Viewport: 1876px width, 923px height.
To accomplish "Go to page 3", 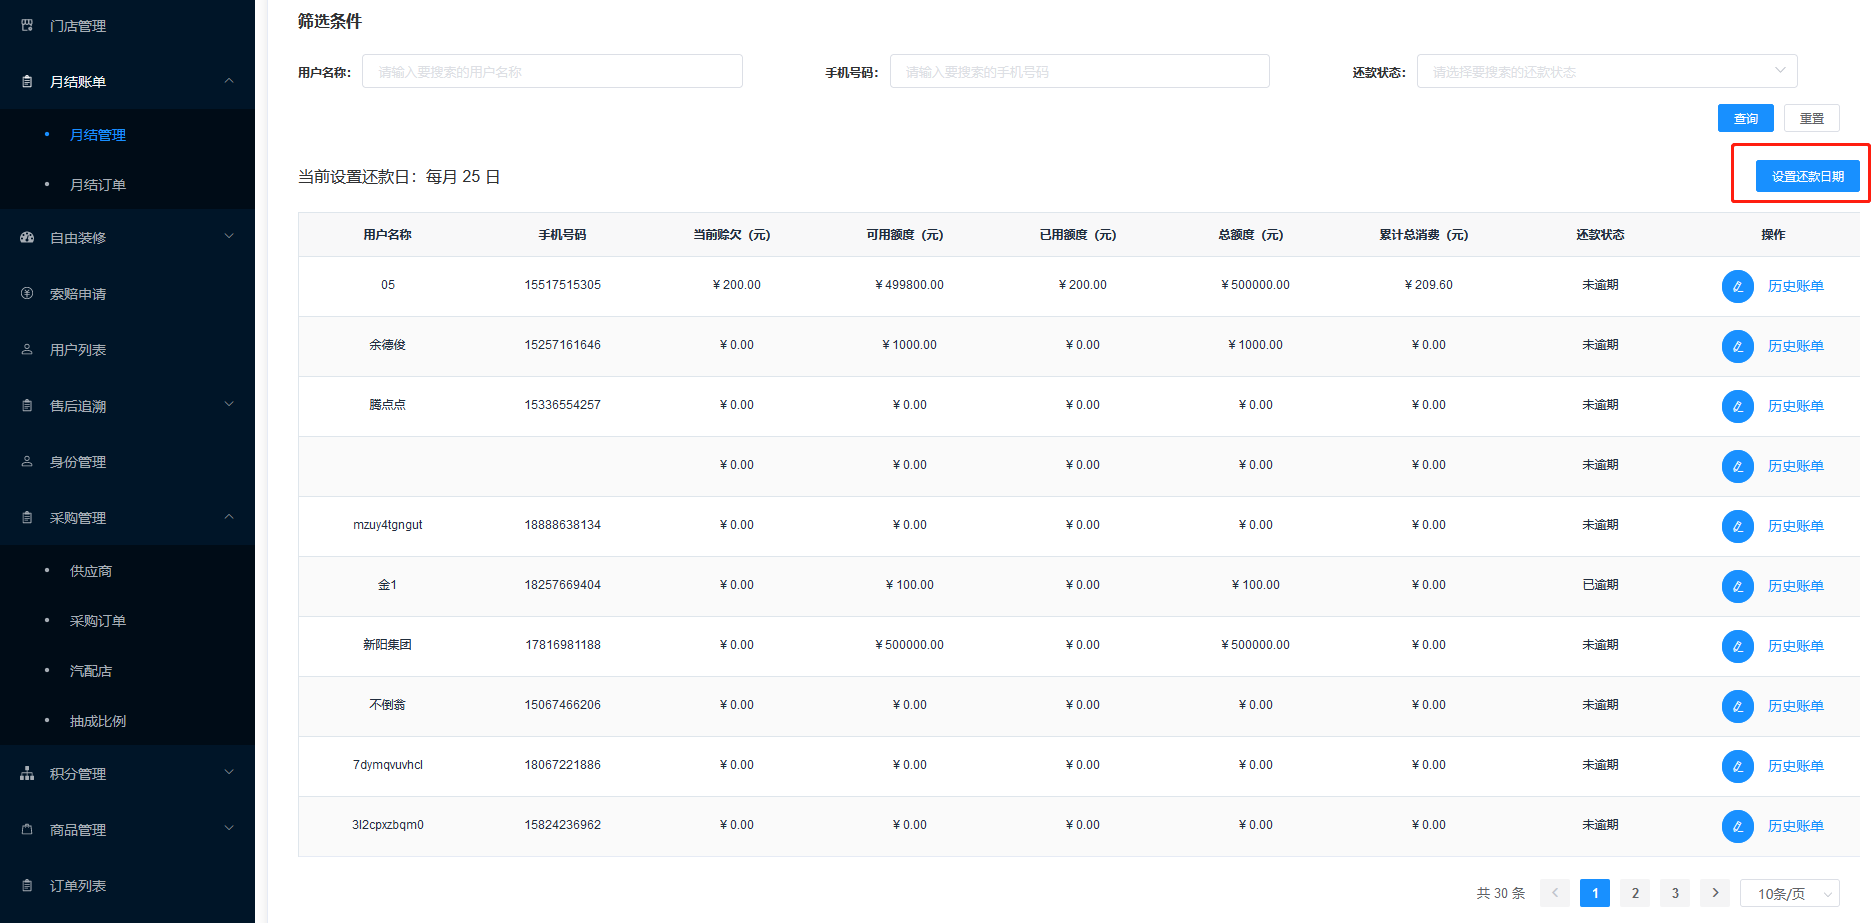I will click(x=1675, y=893).
